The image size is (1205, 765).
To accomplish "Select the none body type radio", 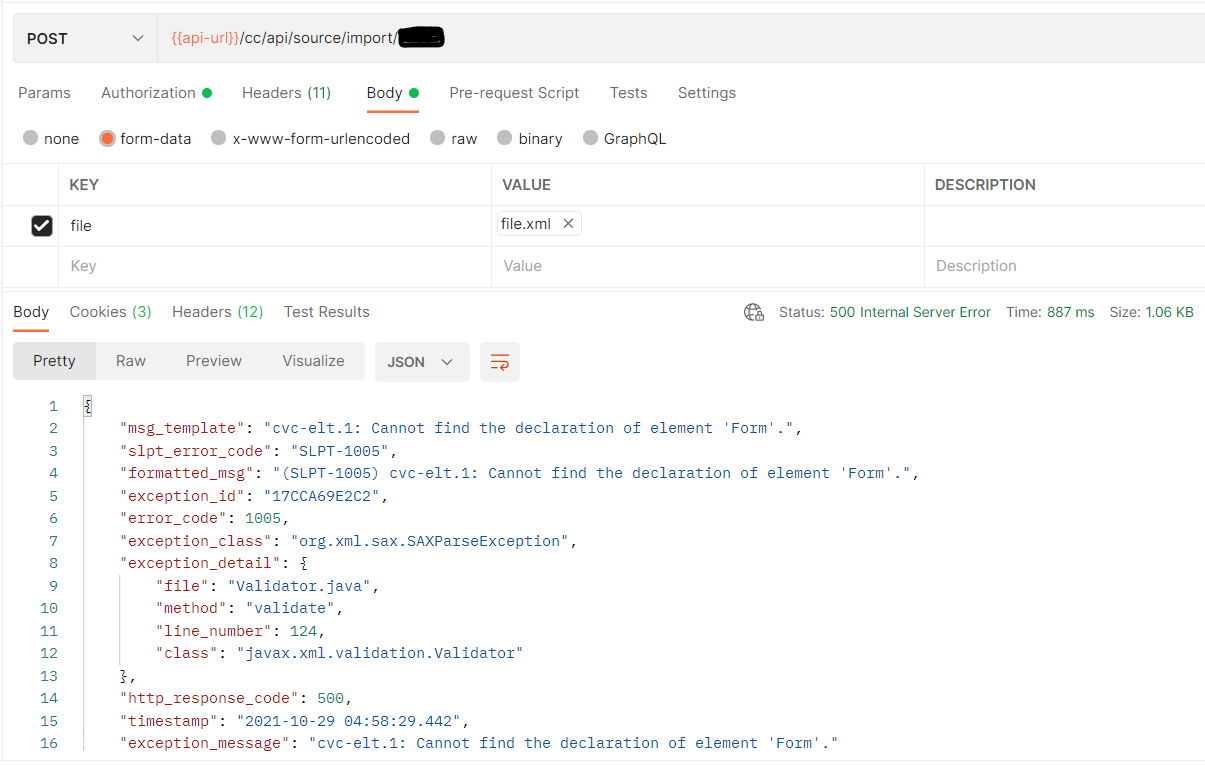I will 31,139.
